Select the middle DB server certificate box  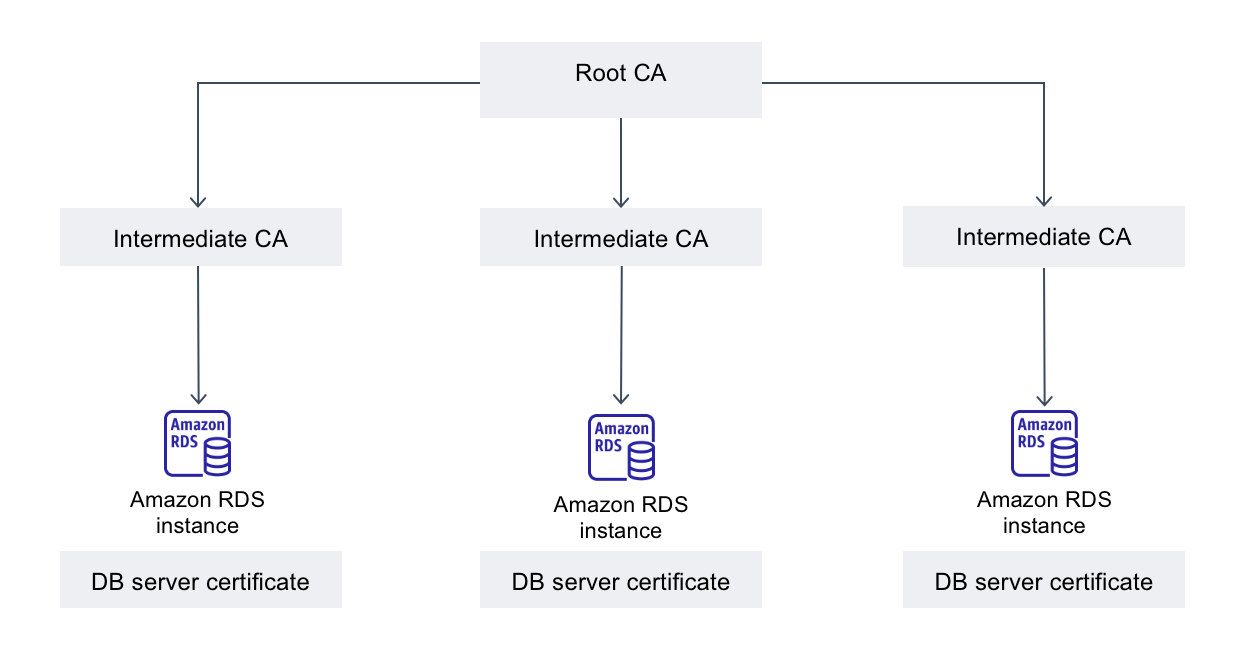pyautogui.click(x=621, y=581)
